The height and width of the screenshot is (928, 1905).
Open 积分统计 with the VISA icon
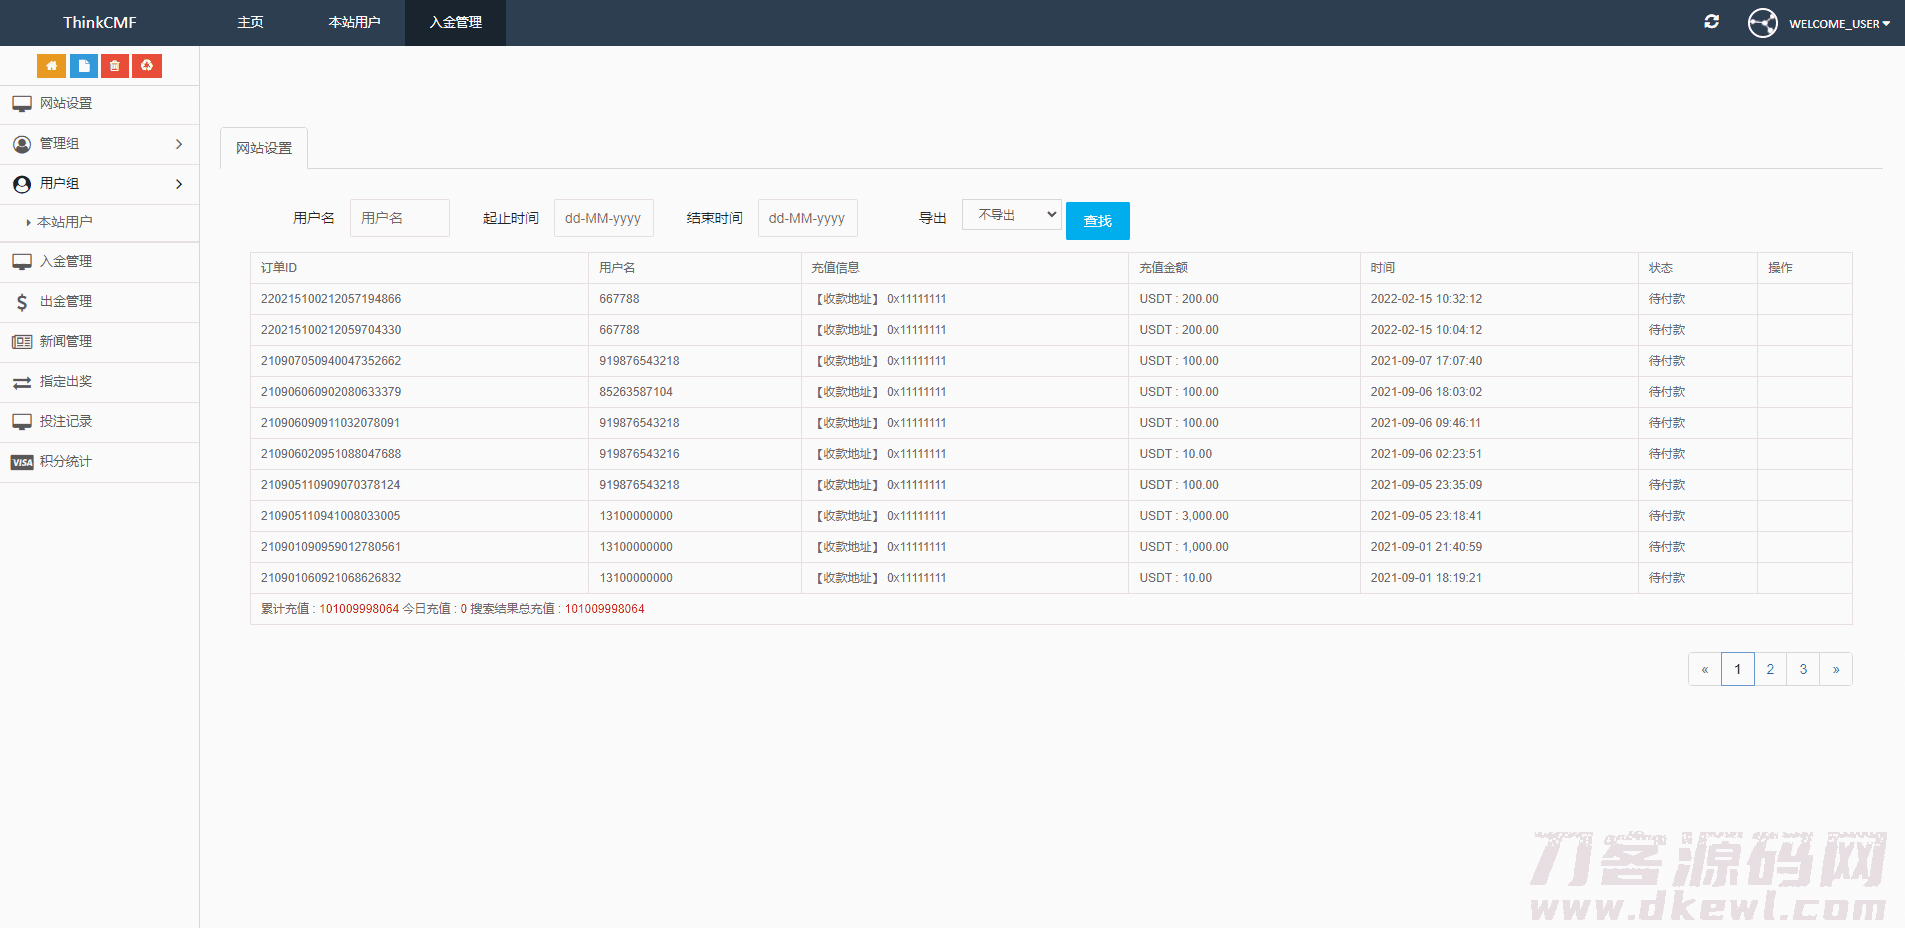tap(65, 462)
